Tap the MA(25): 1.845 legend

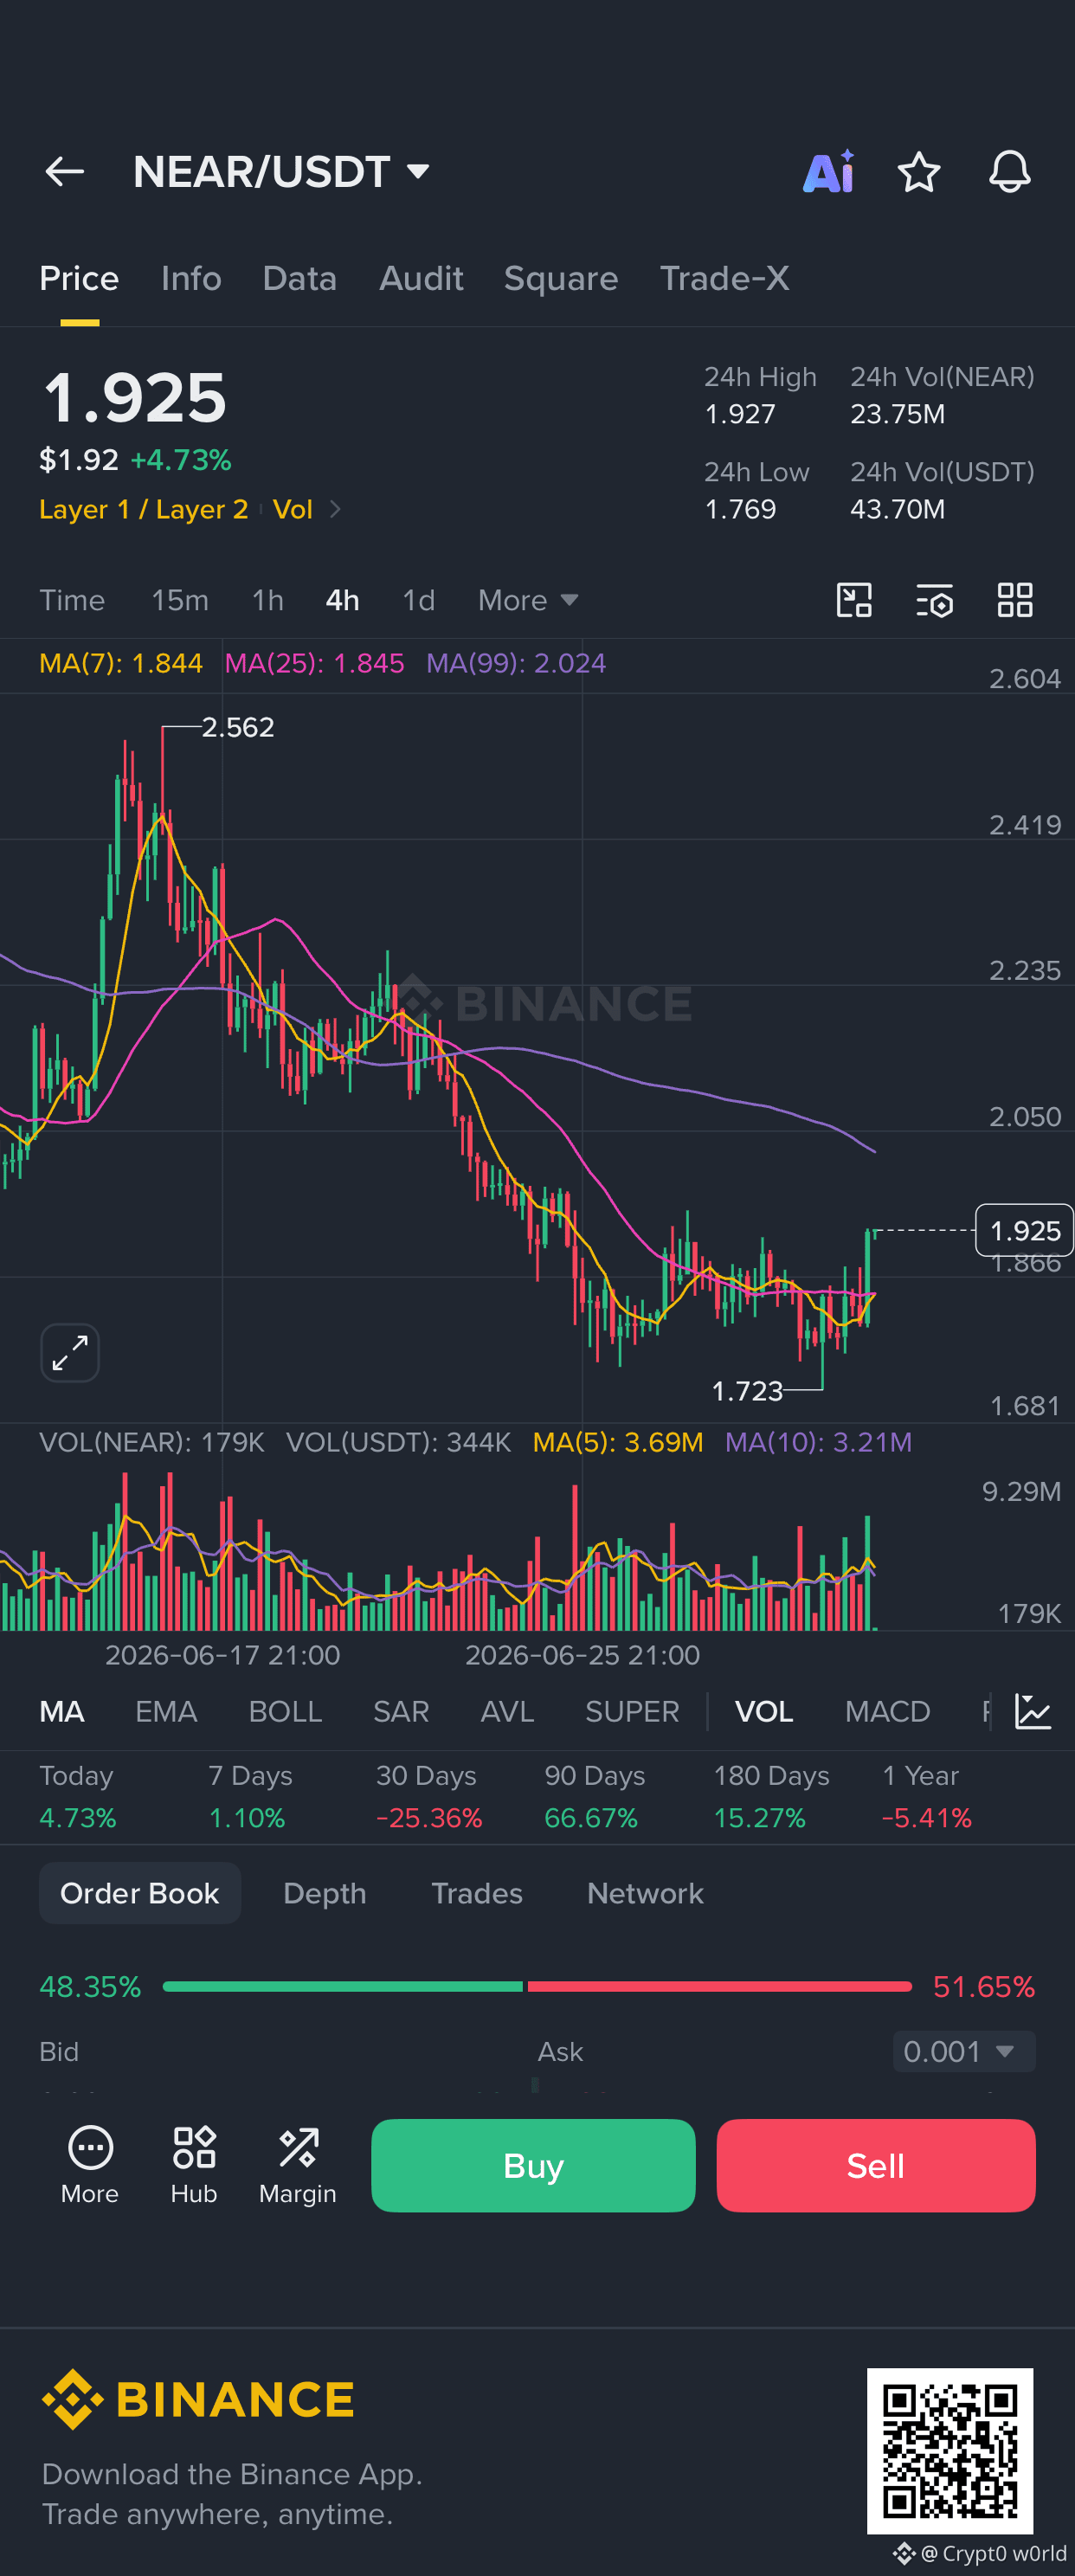pos(314,663)
